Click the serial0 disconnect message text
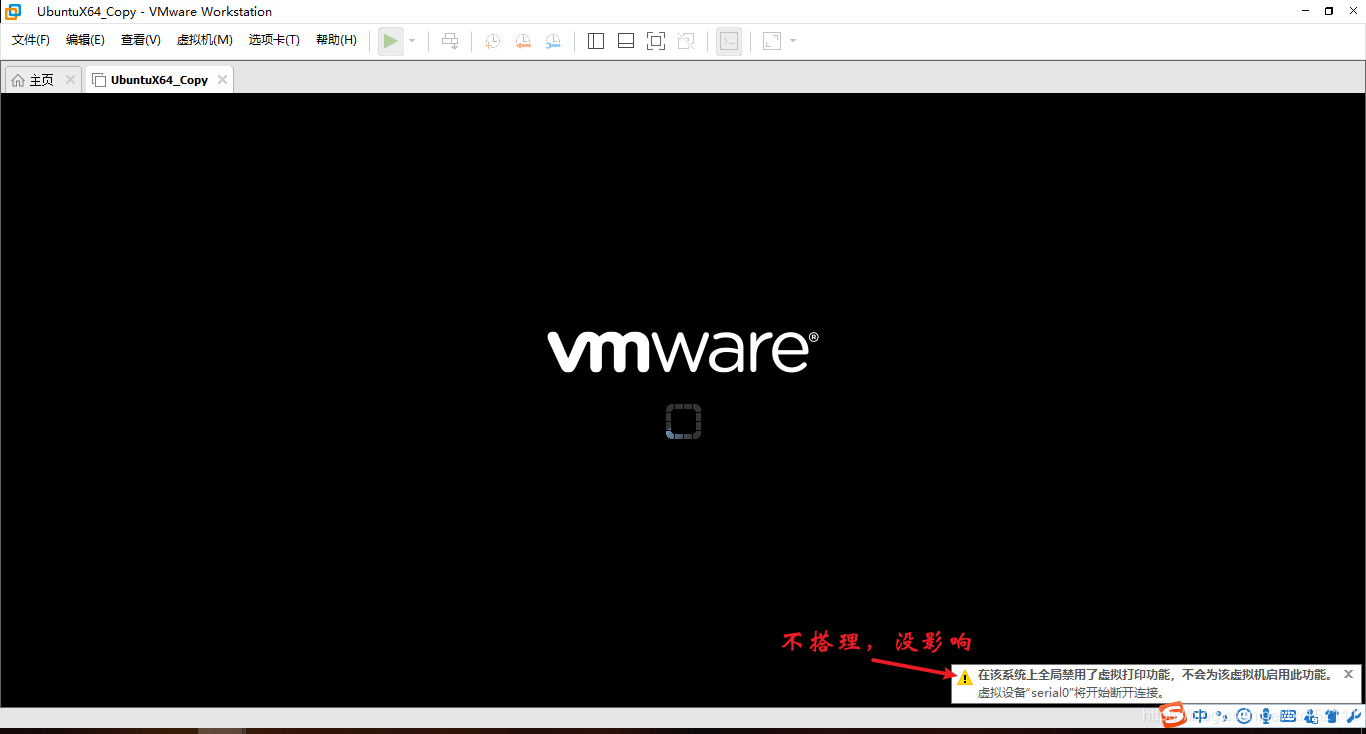This screenshot has width=1366, height=734. point(1070,692)
